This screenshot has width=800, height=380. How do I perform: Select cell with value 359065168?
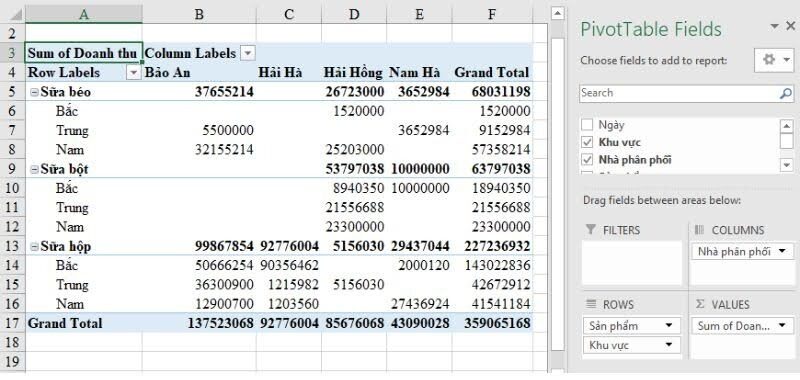coord(492,323)
